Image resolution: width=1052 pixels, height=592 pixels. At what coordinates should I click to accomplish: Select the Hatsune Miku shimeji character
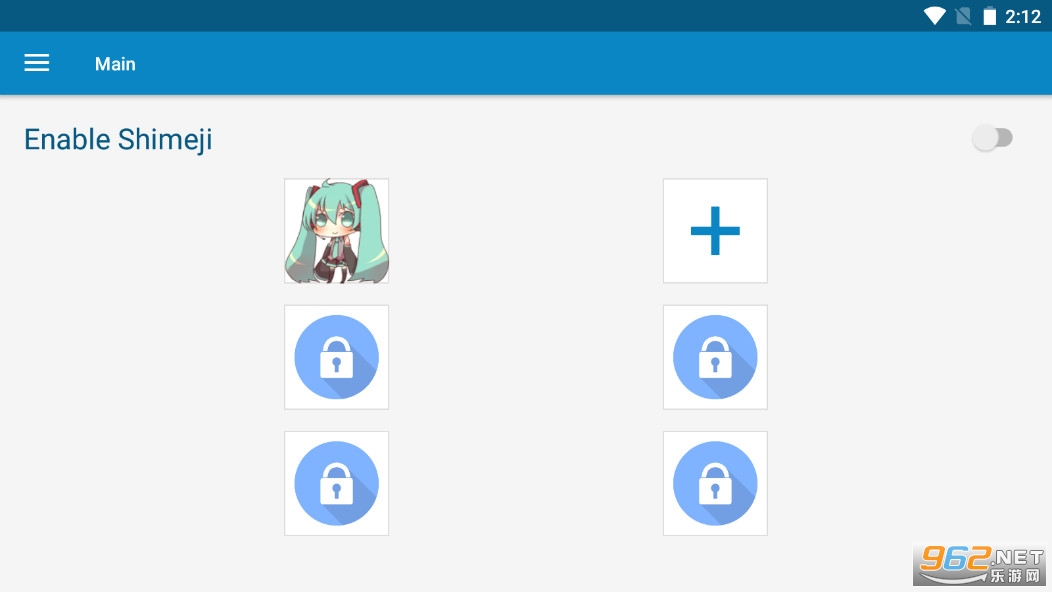tap(336, 231)
